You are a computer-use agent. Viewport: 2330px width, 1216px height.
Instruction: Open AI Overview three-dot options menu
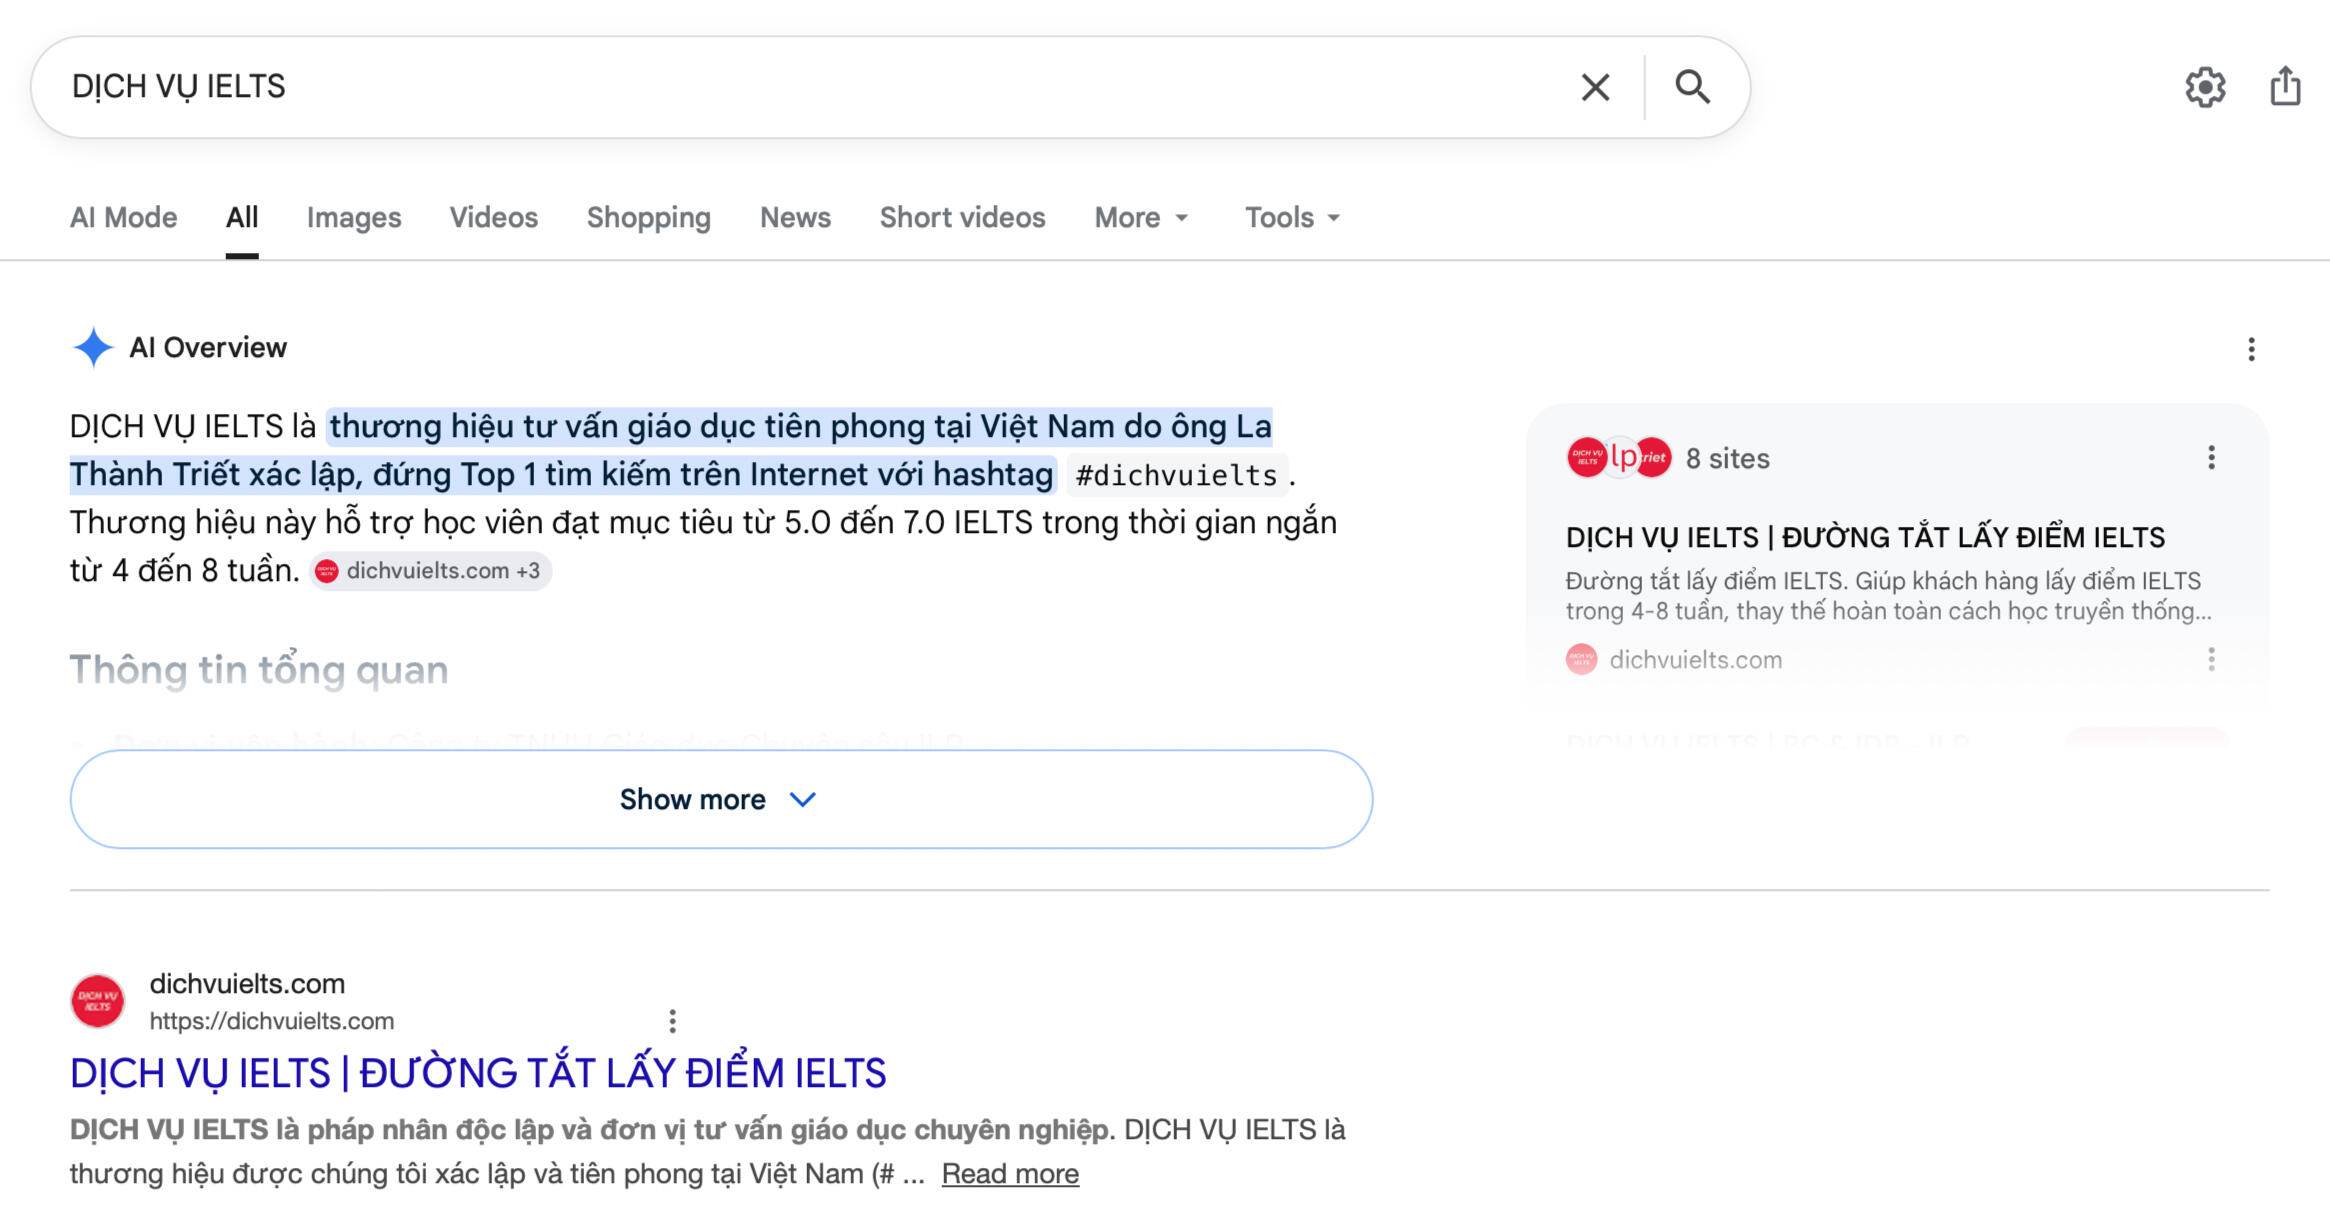2251,349
